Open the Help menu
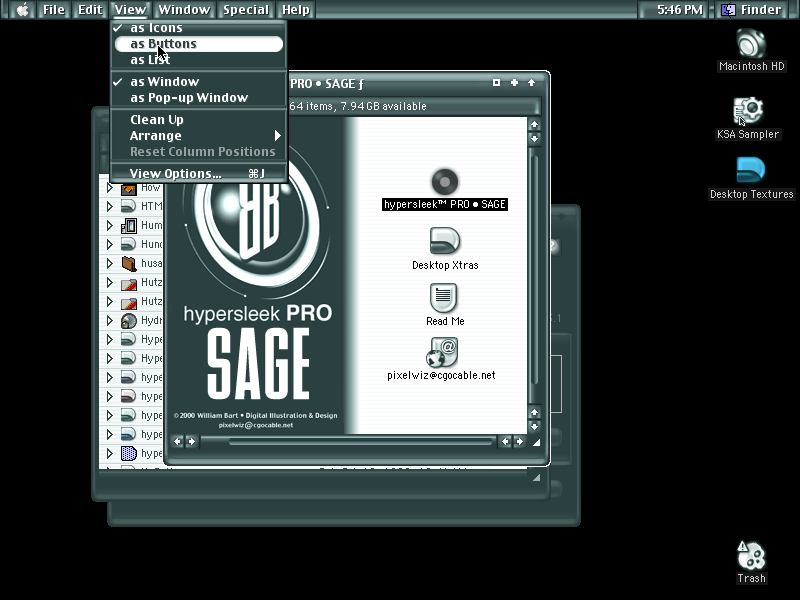Image resolution: width=800 pixels, height=600 pixels. (296, 10)
